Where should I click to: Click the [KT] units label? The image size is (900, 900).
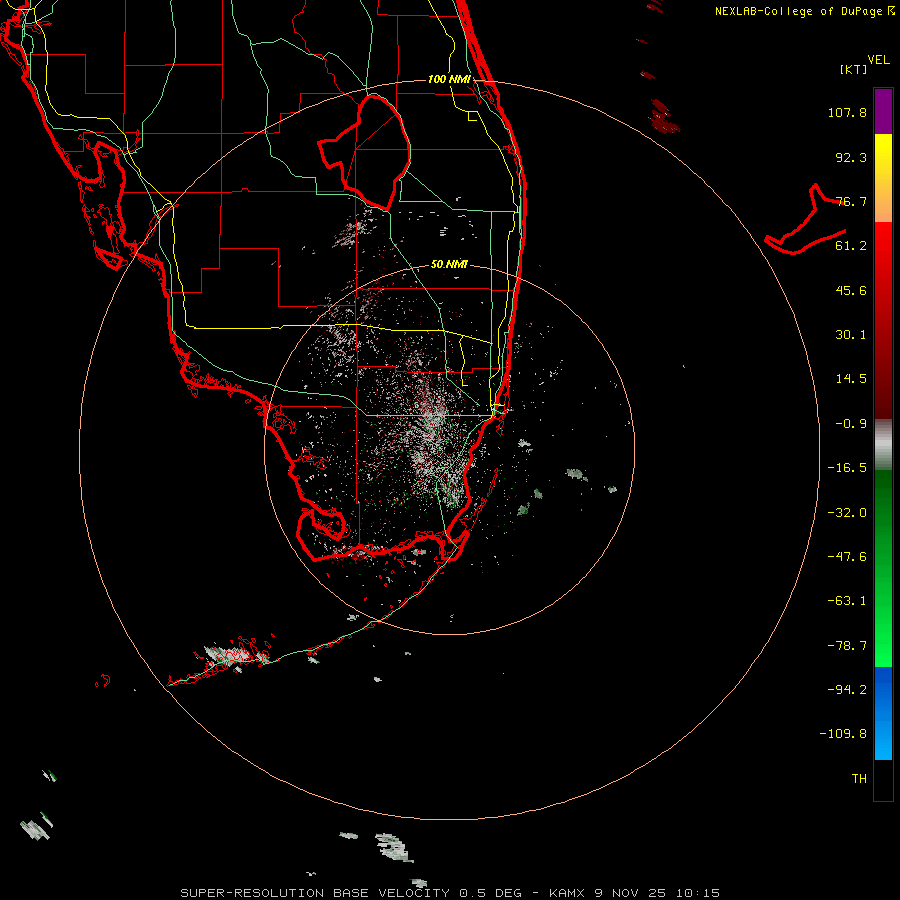click(853, 69)
